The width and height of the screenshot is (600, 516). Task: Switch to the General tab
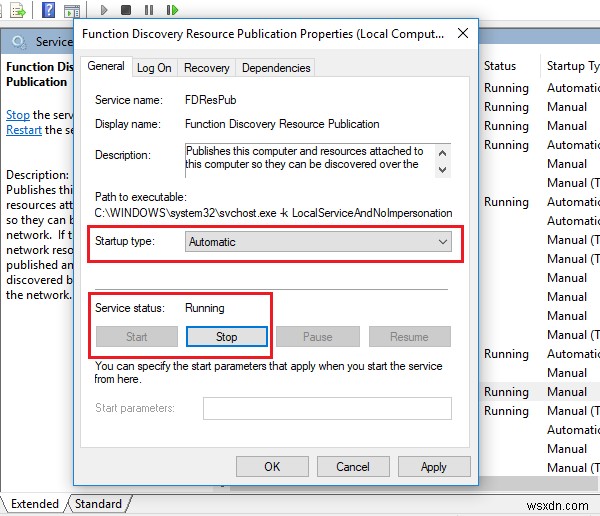coord(106,66)
